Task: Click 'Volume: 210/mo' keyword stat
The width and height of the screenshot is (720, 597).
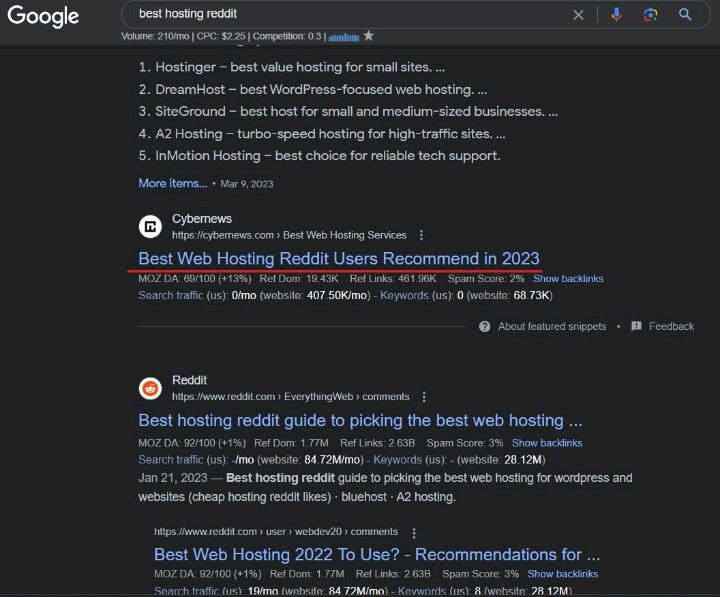Action: click(x=155, y=36)
